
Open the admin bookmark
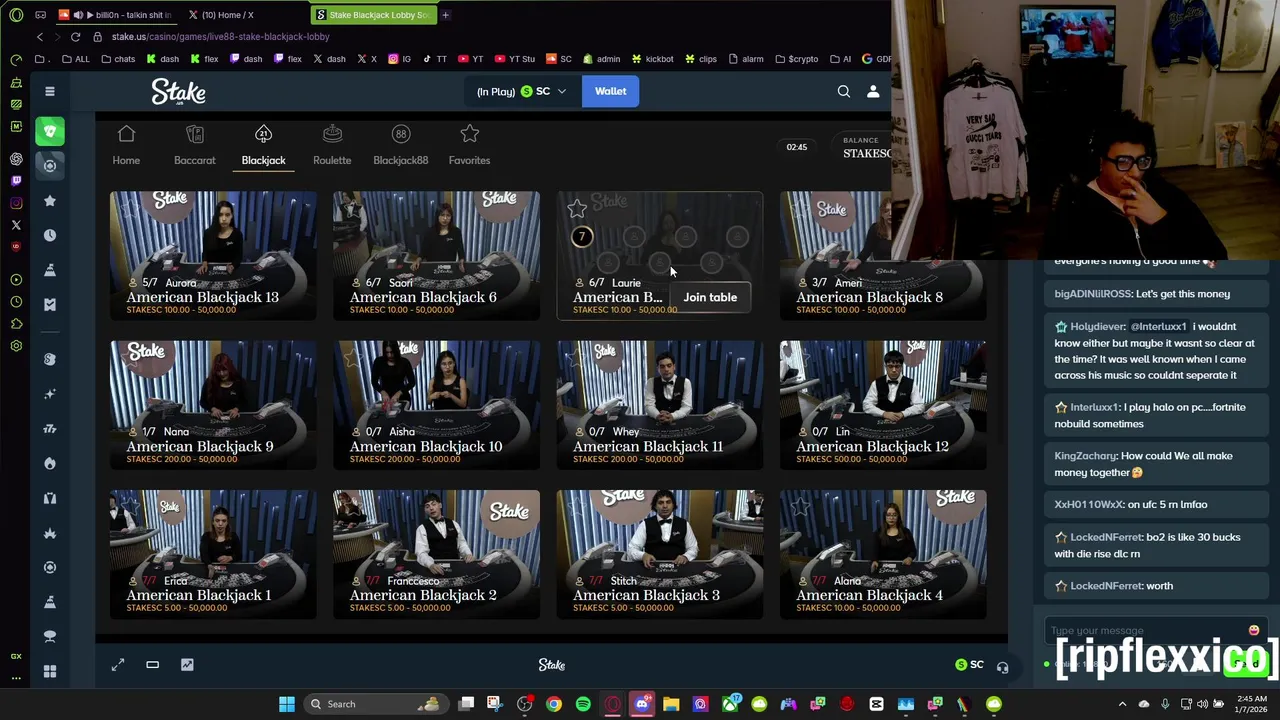(x=600, y=59)
